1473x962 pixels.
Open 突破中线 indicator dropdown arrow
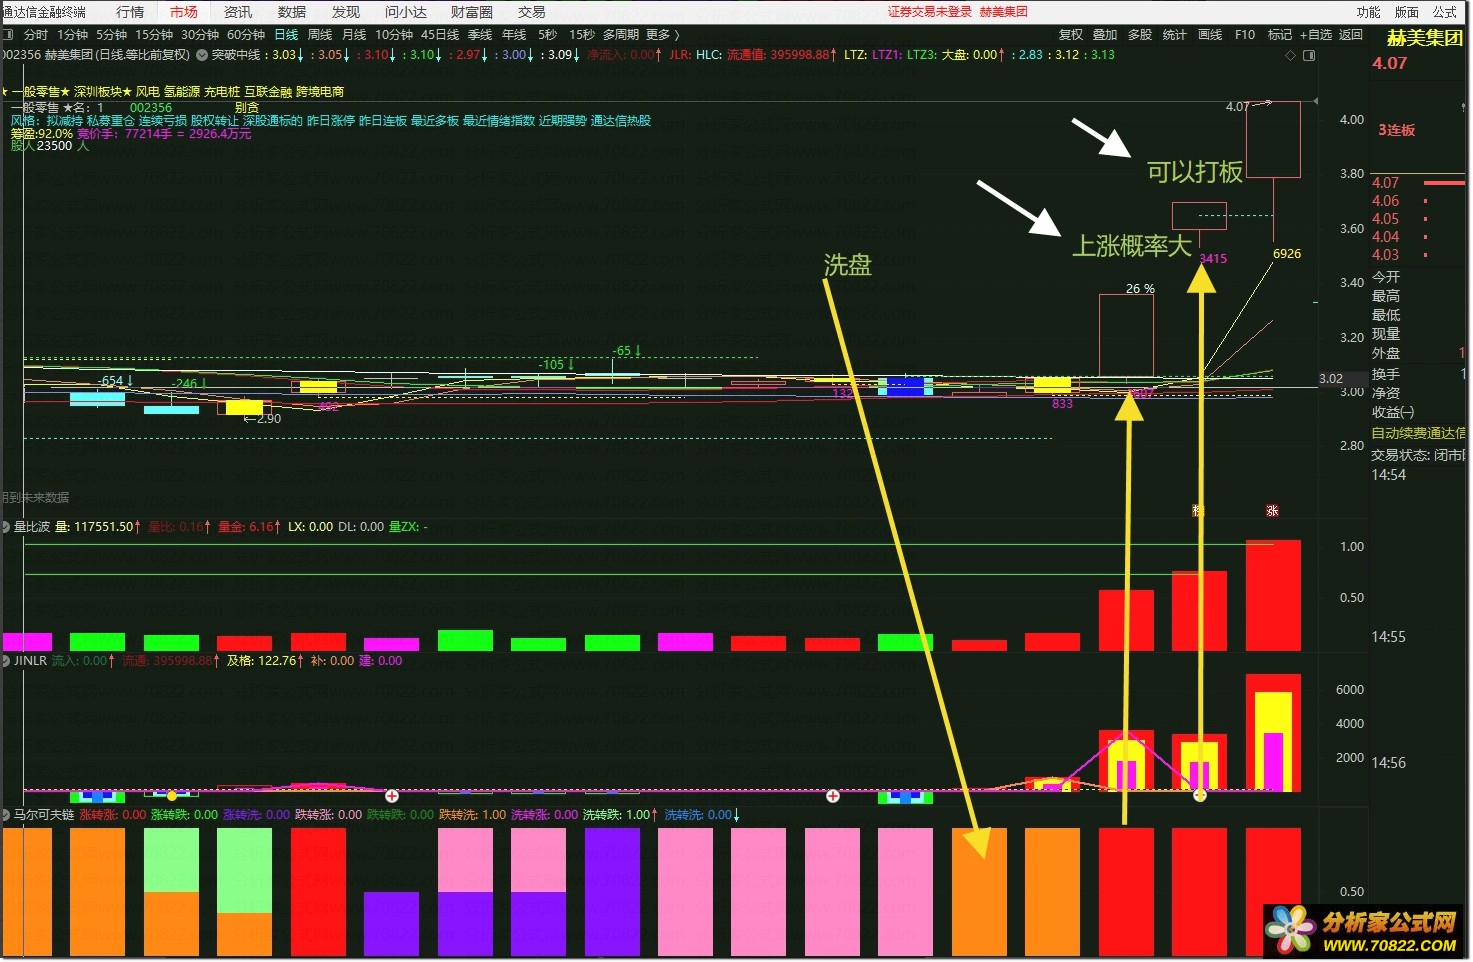click(x=202, y=55)
